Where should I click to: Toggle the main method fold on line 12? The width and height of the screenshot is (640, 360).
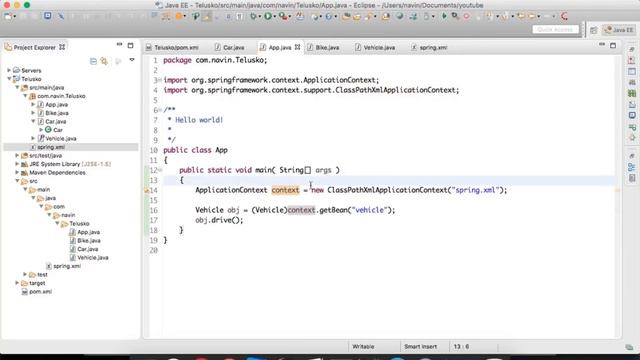click(x=160, y=170)
